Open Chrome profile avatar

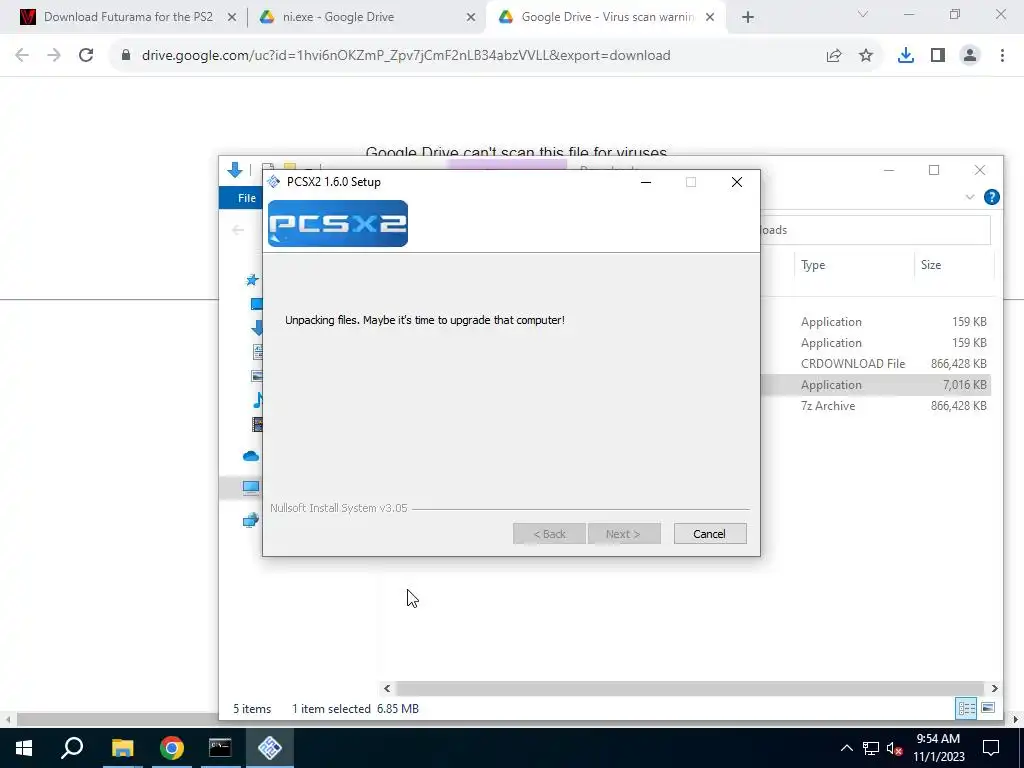(970, 56)
